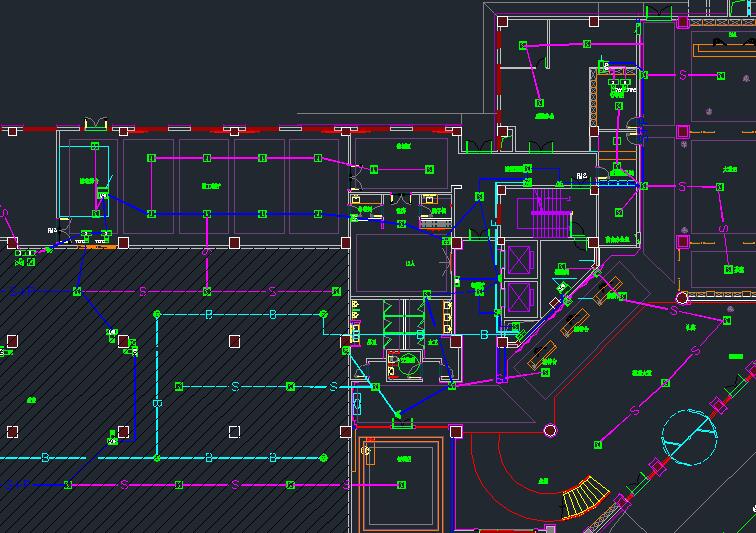This screenshot has width=756, height=533.
Task: Click the white outlined column in the hatched area
Action: click(234, 432)
